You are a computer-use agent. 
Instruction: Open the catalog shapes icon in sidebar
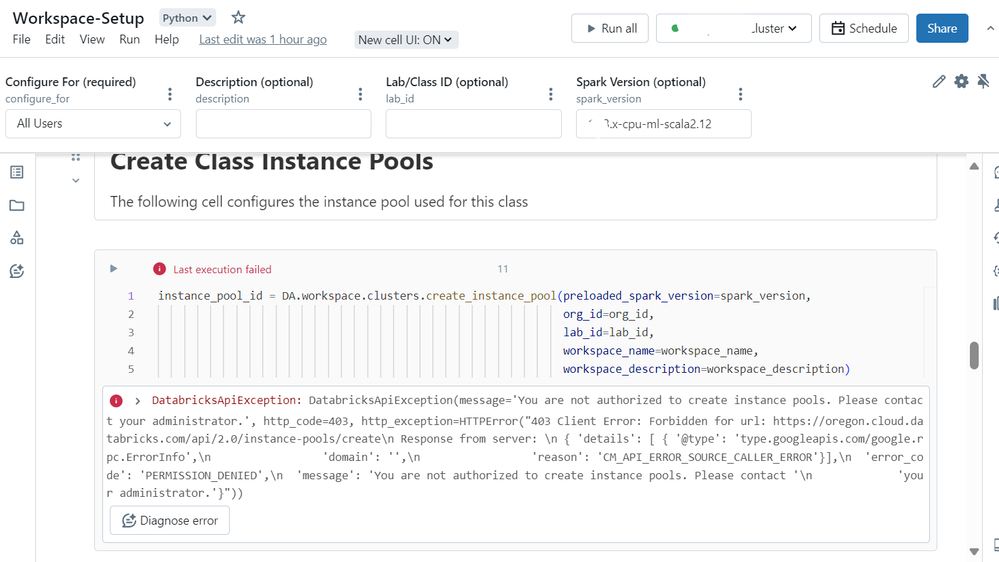tap(17, 238)
